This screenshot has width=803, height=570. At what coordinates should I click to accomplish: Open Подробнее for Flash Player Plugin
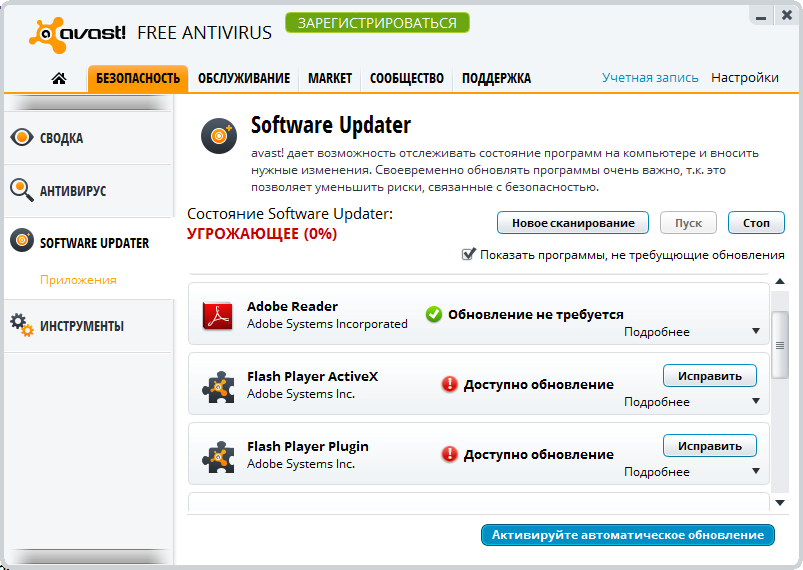coord(657,472)
